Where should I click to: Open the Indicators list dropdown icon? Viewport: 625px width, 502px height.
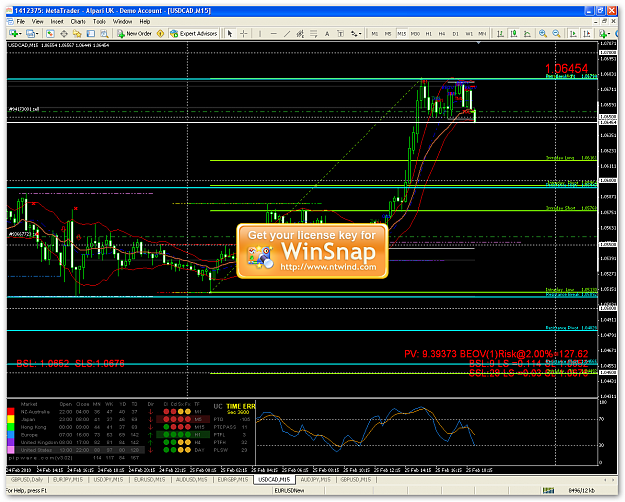click(604, 34)
